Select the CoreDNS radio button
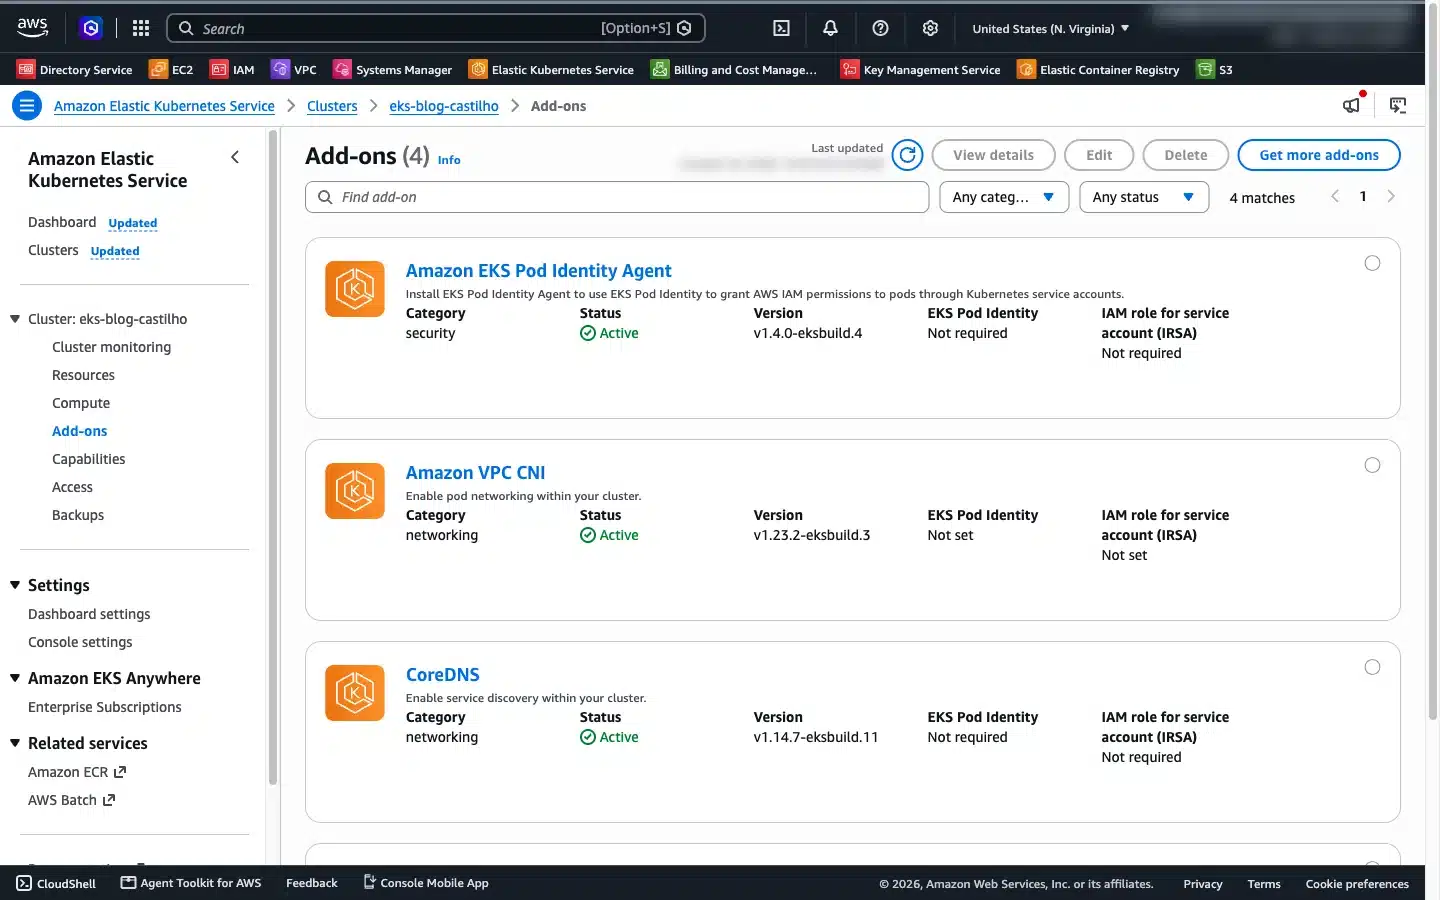1440x900 pixels. (1372, 667)
